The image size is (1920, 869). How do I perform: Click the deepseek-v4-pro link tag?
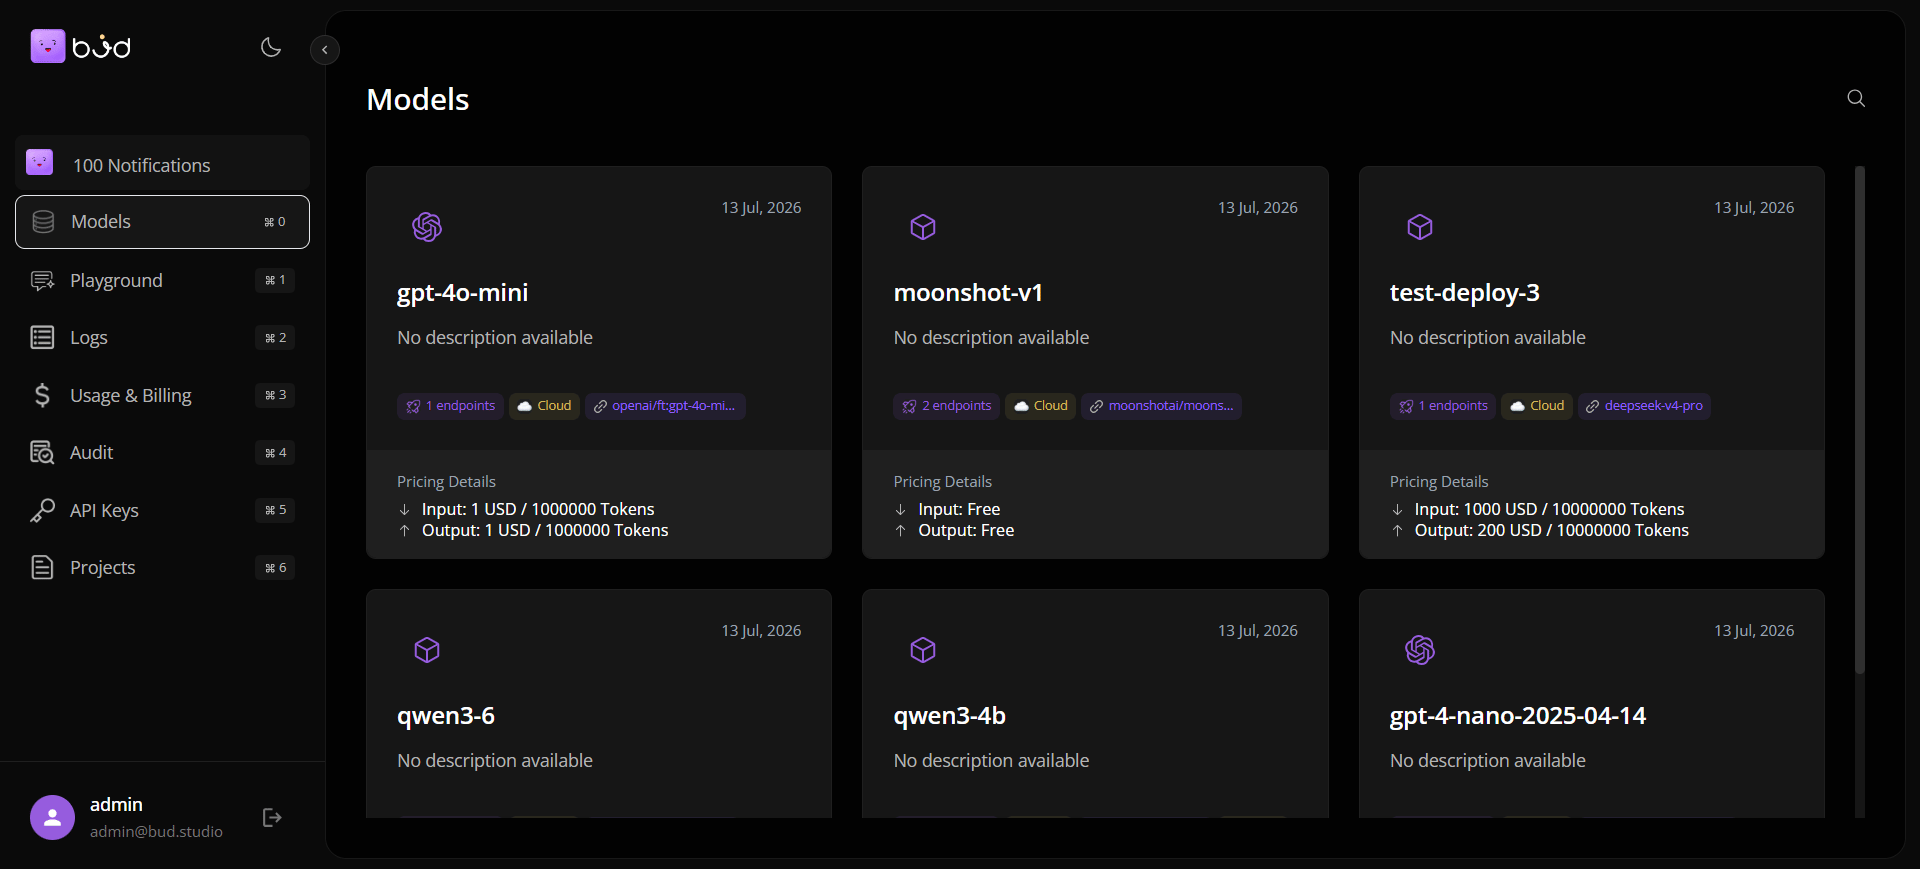click(1644, 406)
